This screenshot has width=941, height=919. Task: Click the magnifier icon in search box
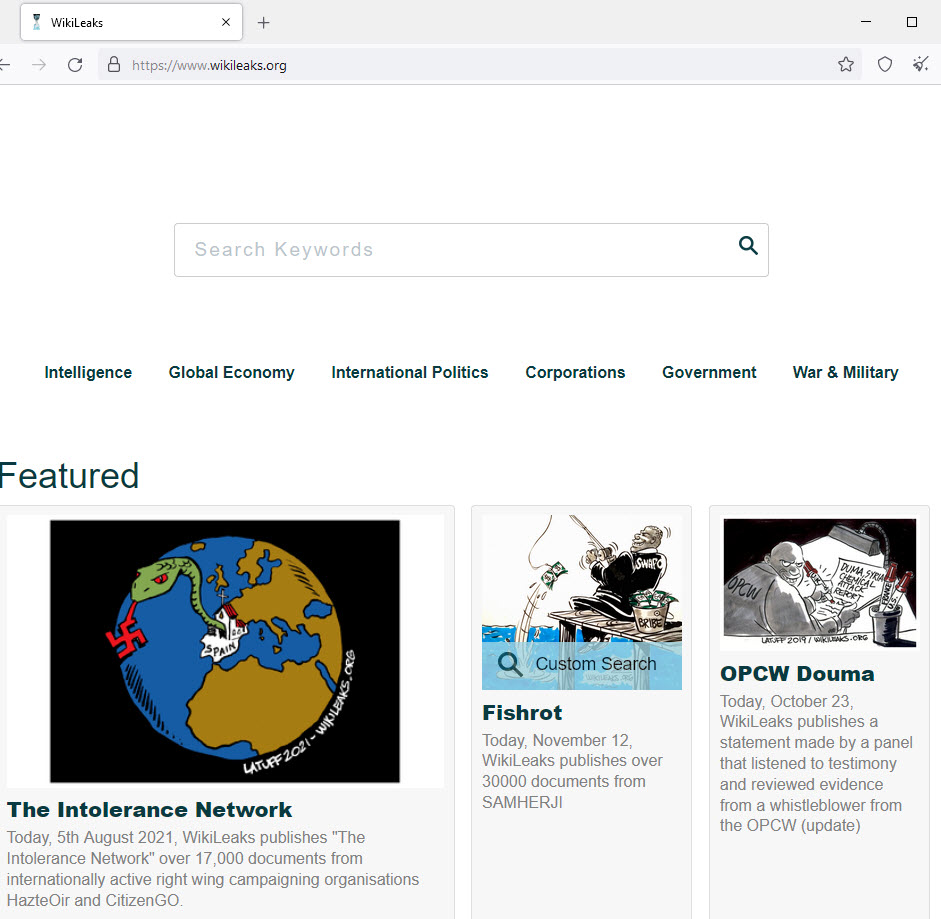click(x=748, y=245)
